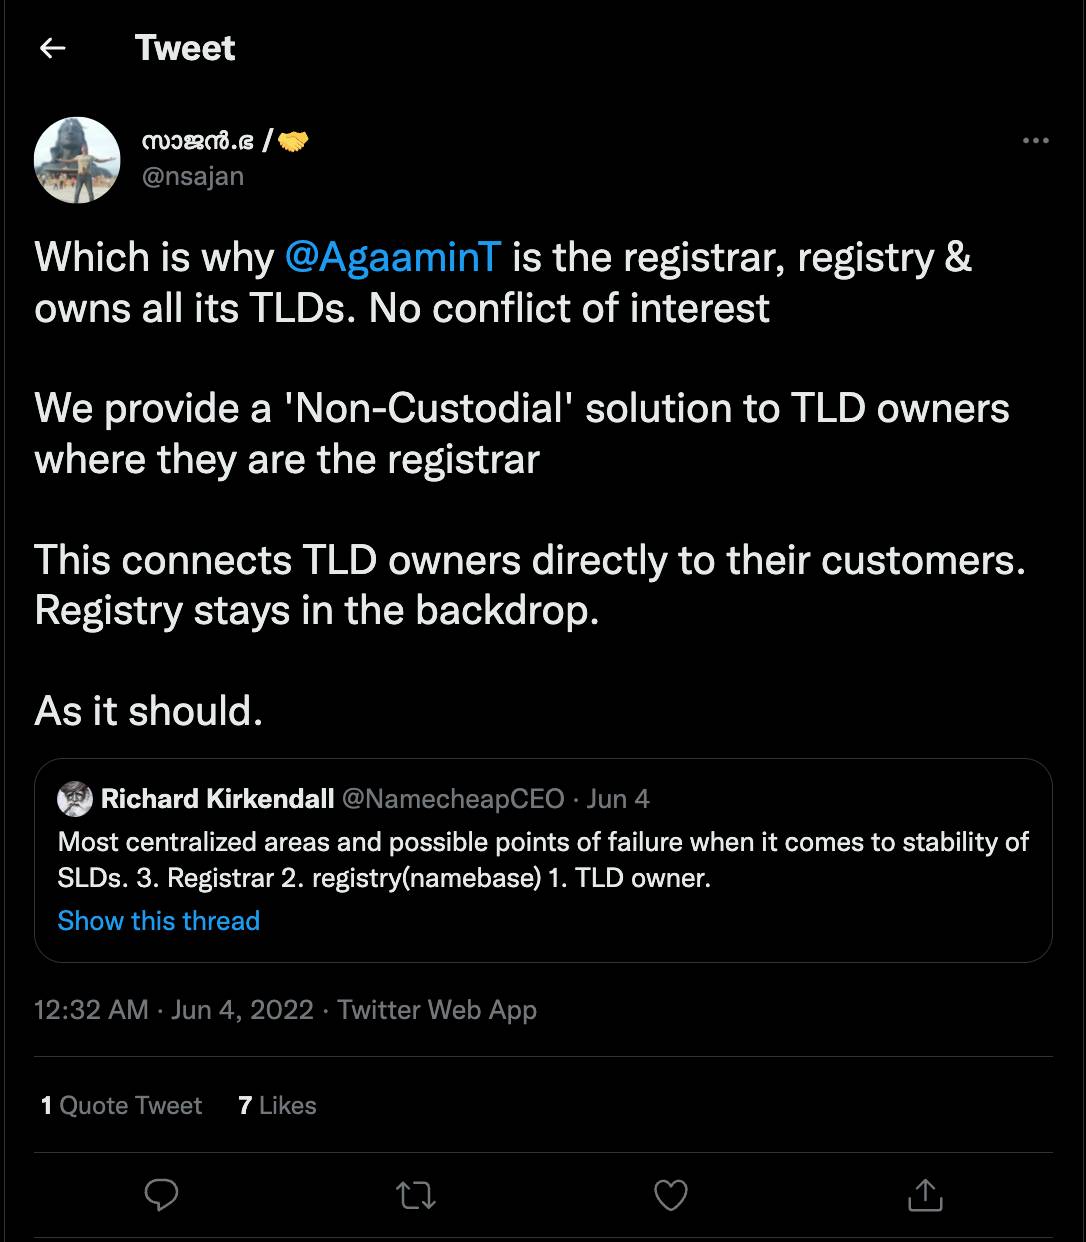View the 7 Likes list
The width and height of the screenshot is (1086, 1242).
[x=277, y=1105]
